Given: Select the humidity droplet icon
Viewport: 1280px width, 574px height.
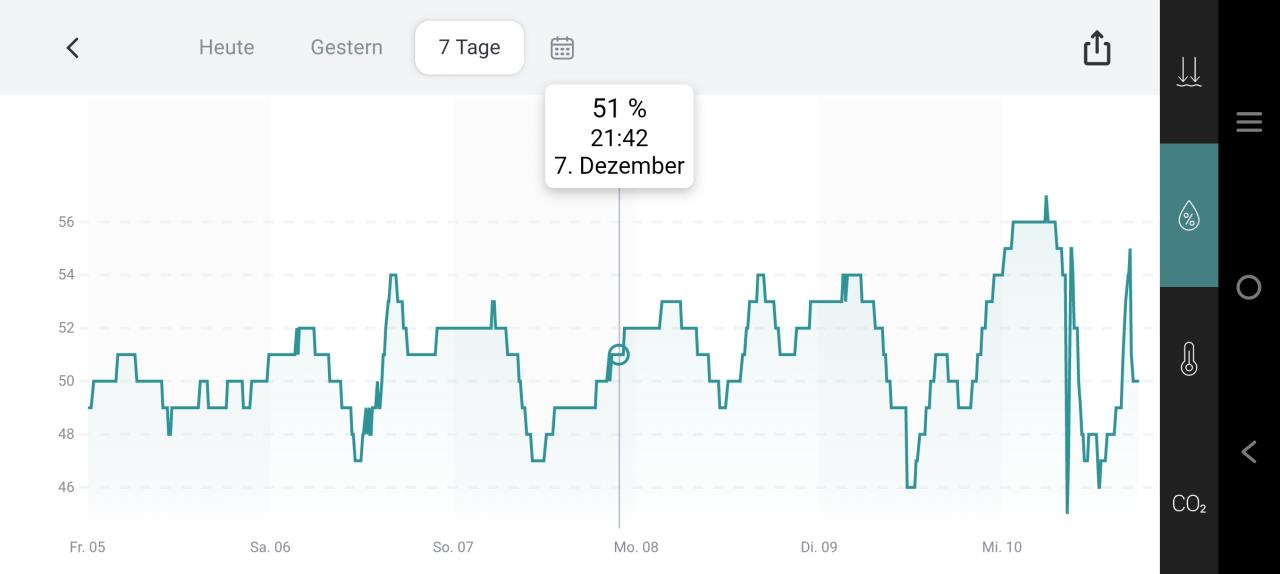Looking at the screenshot, I should pyautogui.click(x=1188, y=215).
